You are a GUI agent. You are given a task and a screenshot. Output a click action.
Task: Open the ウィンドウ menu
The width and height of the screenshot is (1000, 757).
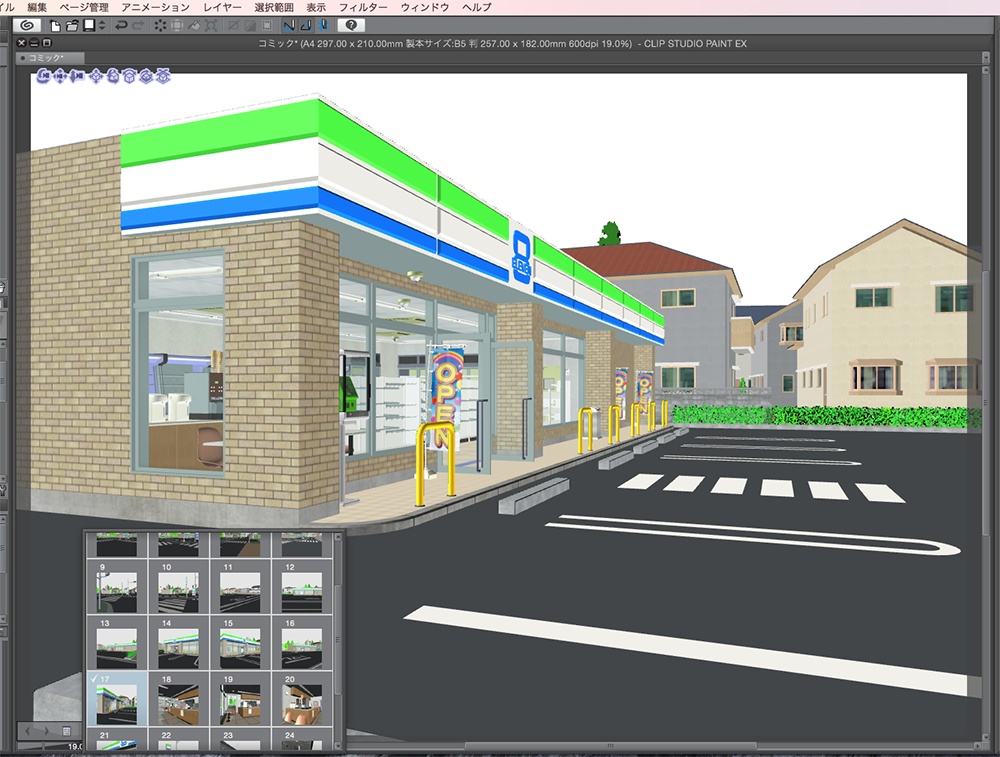point(424,7)
